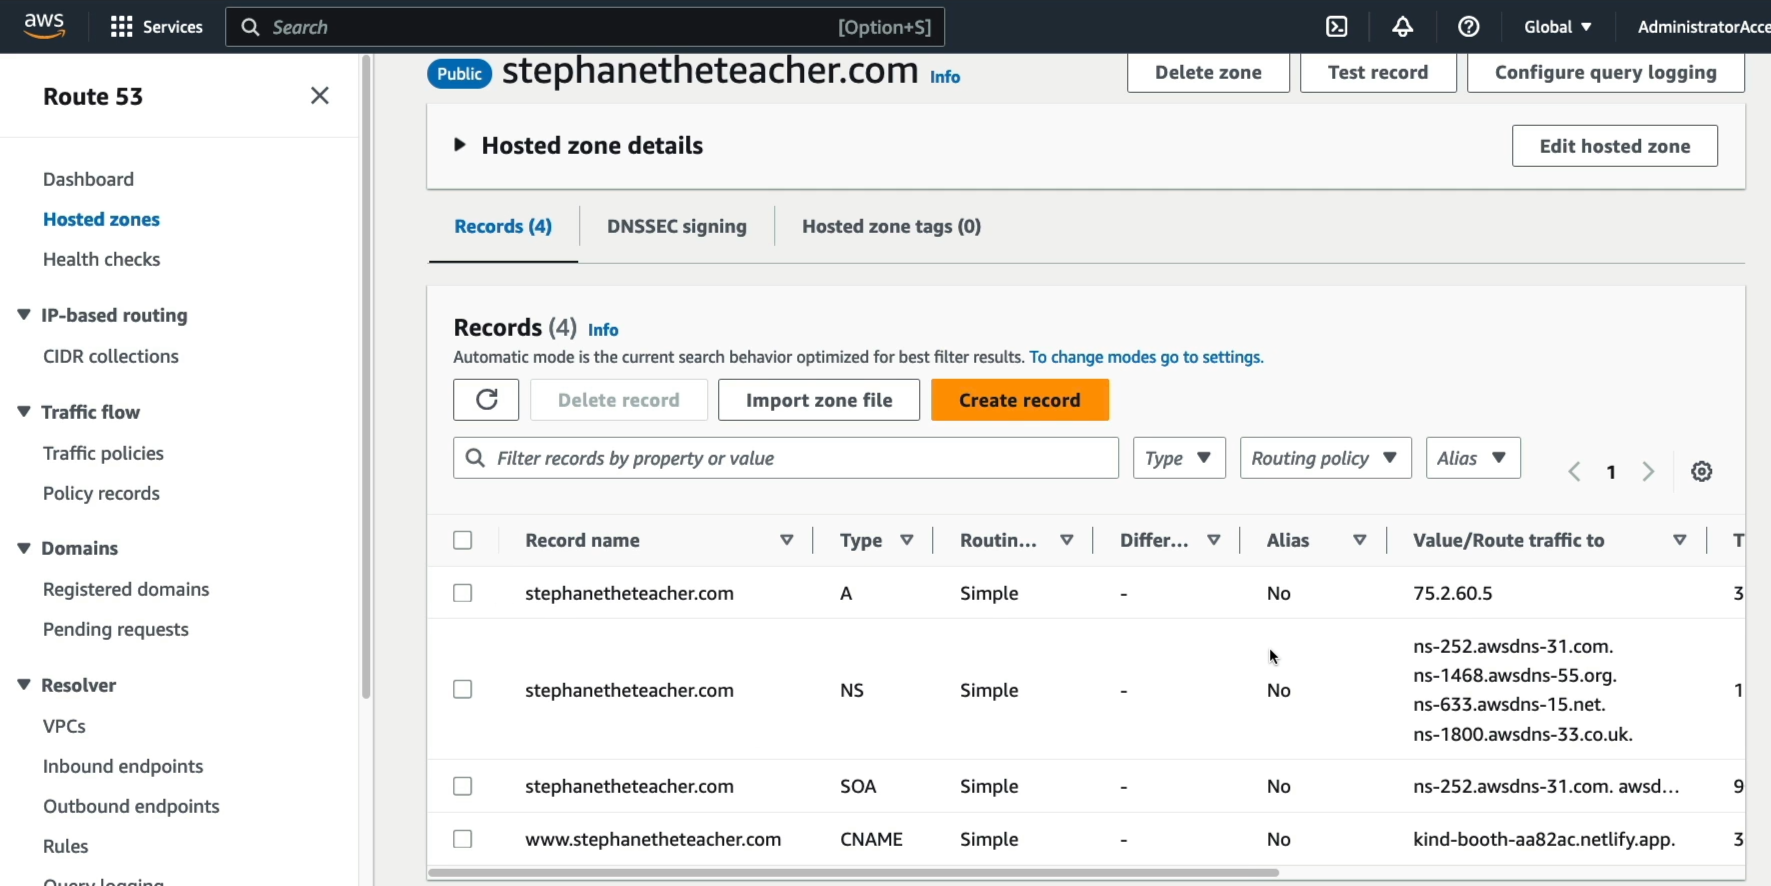
Task: Open the Type filter dropdown
Action: pos(1179,458)
